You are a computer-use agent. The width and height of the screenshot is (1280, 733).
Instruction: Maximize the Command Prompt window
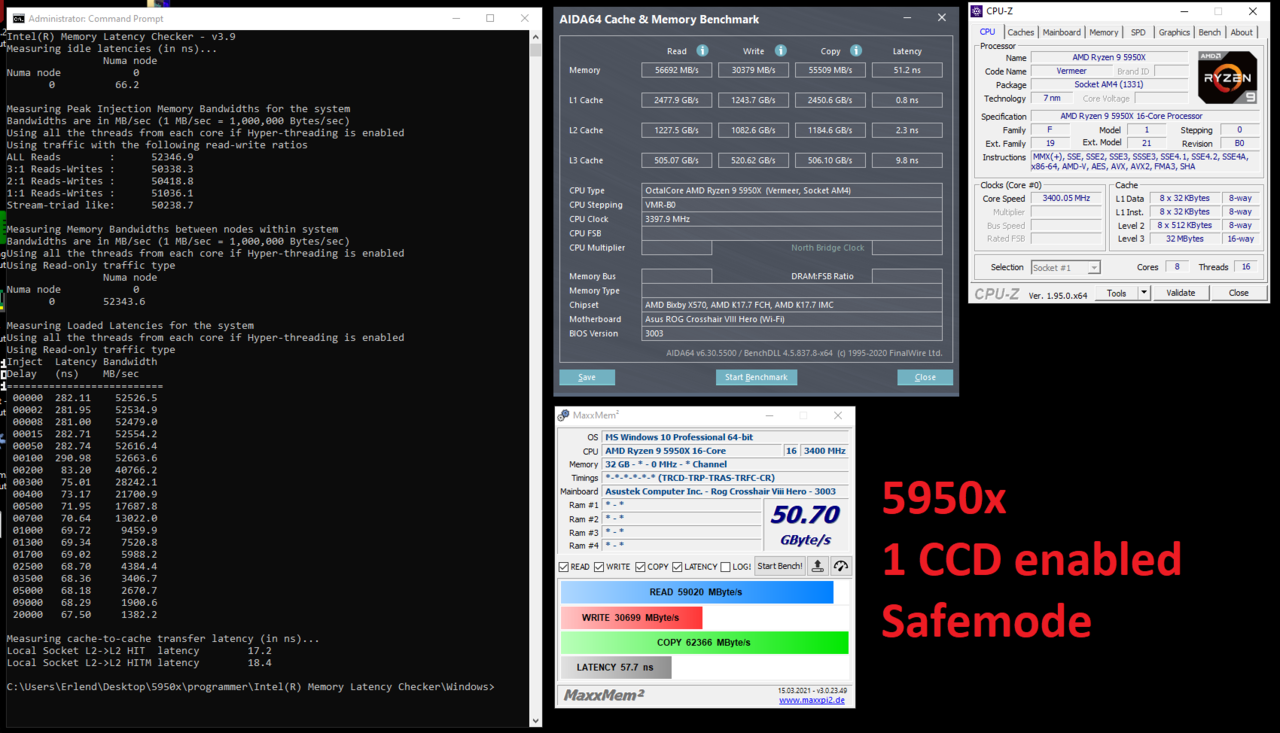[490, 18]
